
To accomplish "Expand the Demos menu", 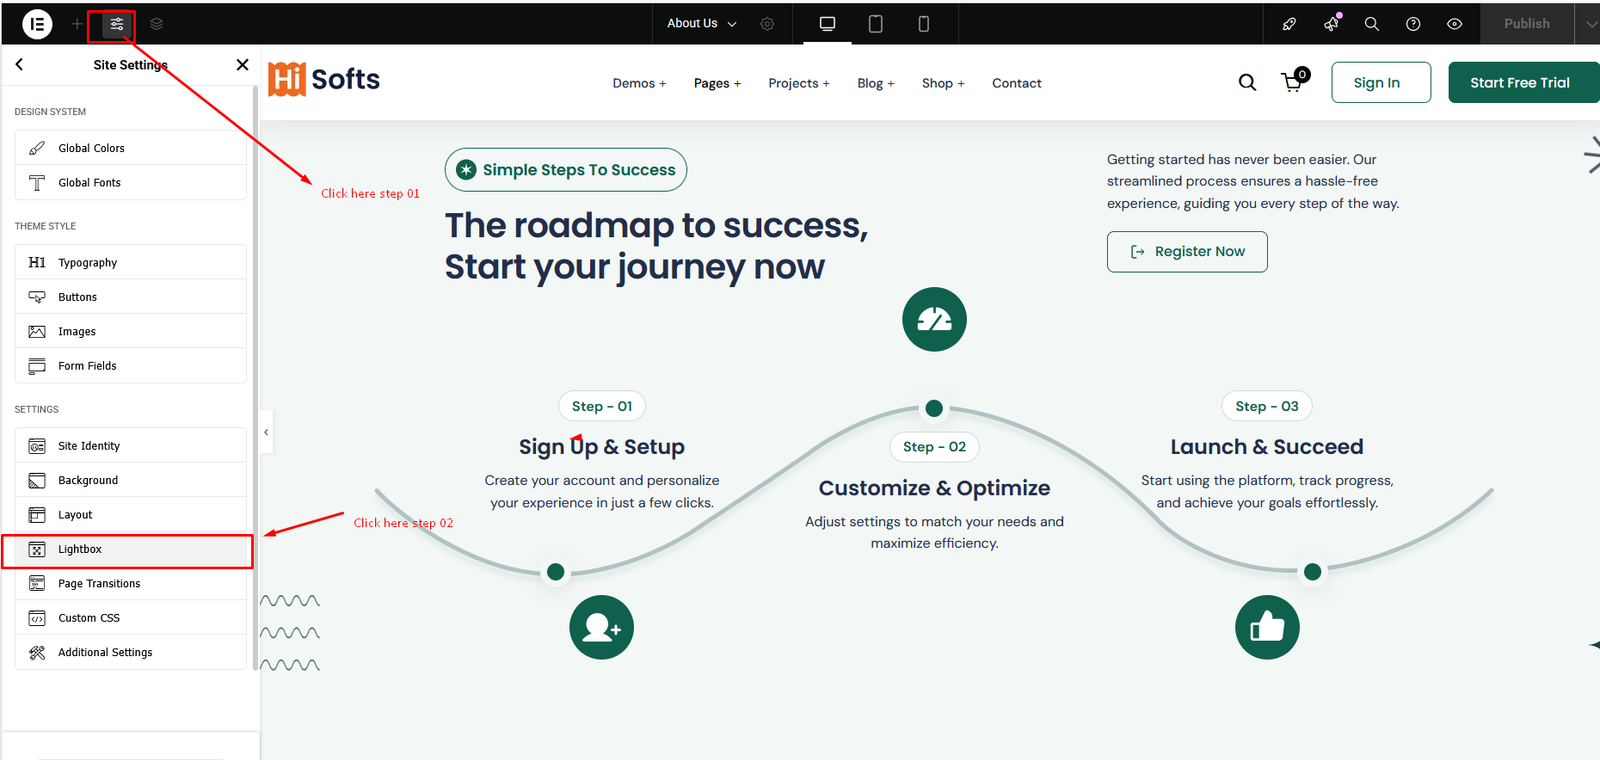I will tap(639, 83).
